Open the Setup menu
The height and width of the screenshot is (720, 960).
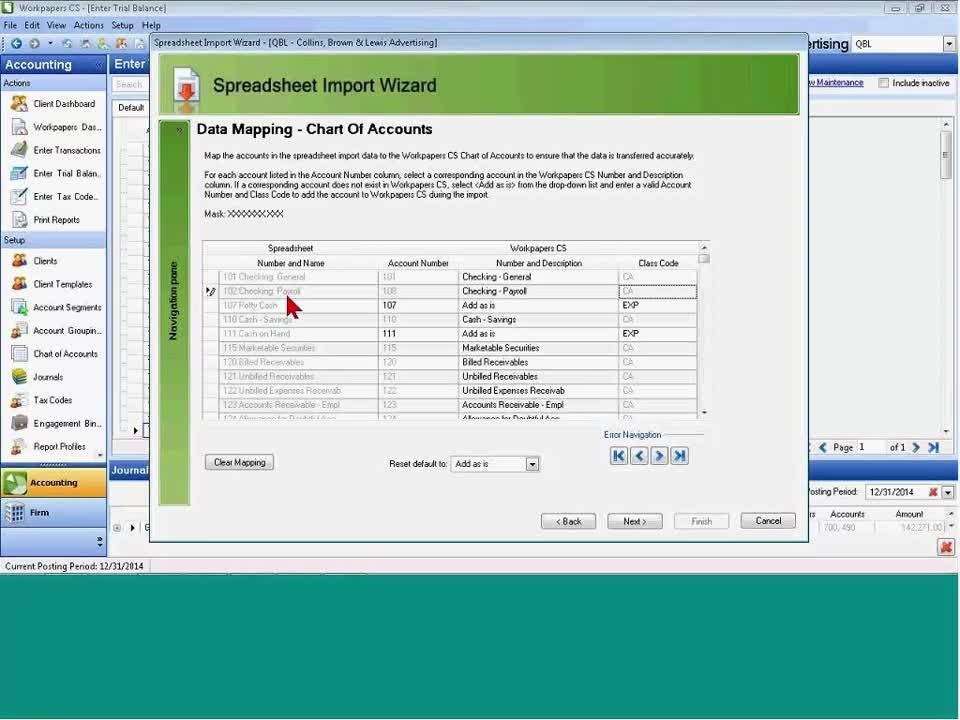(122, 25)
